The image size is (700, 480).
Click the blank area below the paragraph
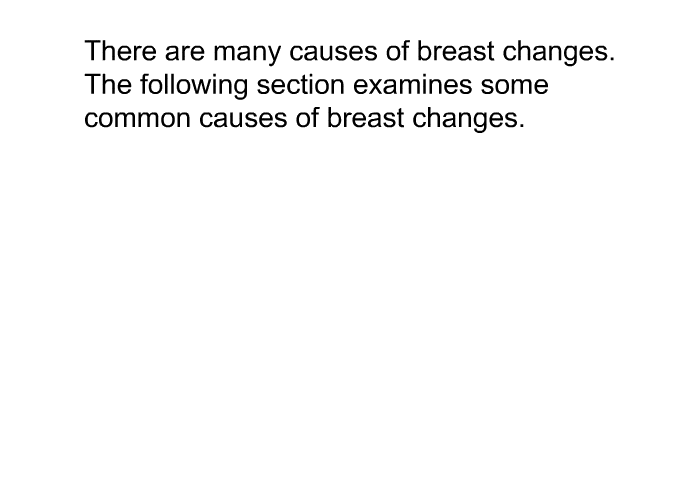pos(350,304)
